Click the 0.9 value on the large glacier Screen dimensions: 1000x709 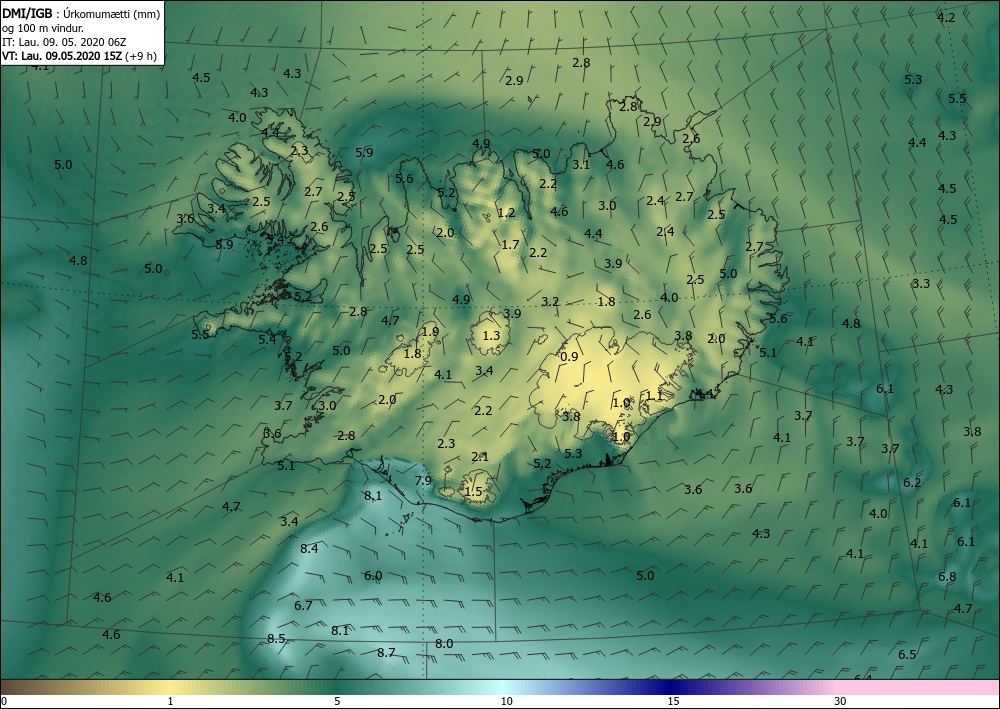click(x=569, y=357)
